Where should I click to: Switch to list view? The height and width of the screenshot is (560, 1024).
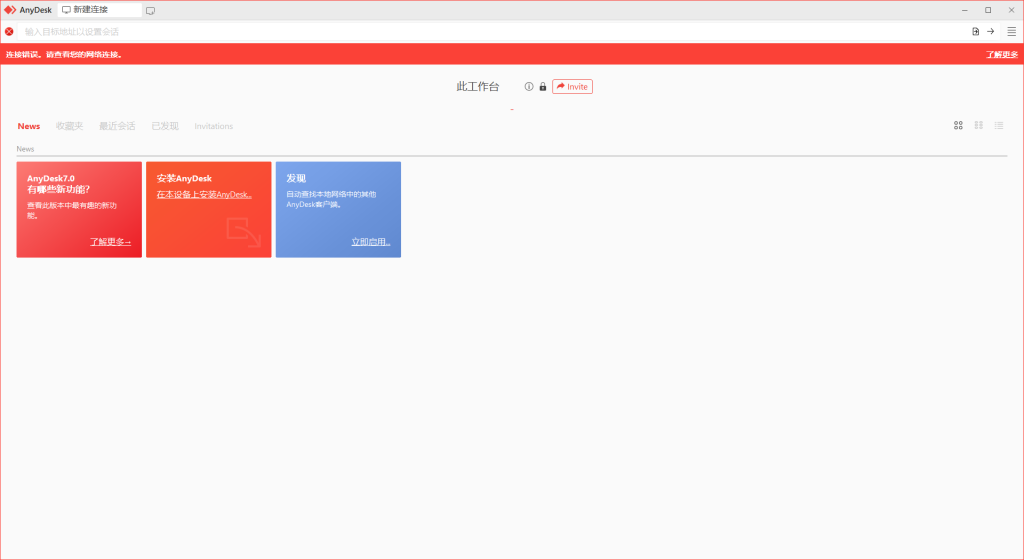pyautogui.click(x=999, y=125)
